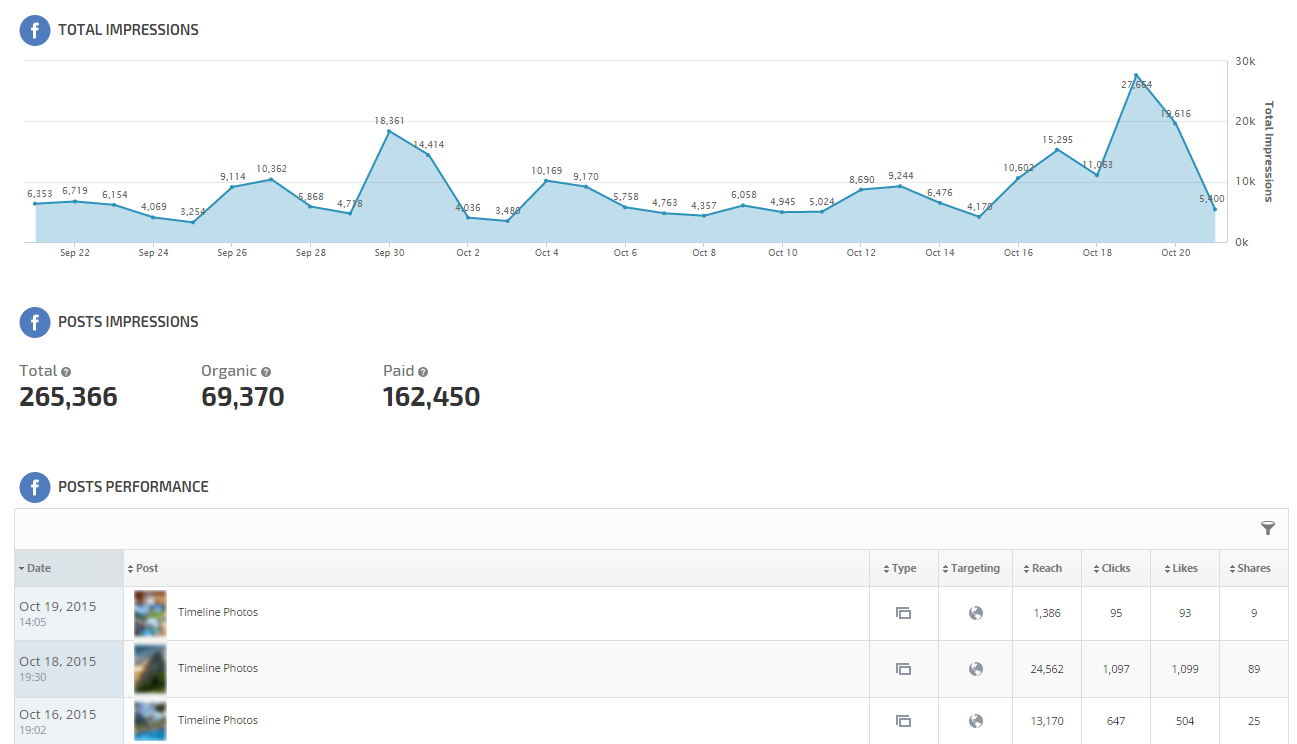Image resolution: width=1297 pixels, height=744 pixels.
Task: Click help icon next to Organic
Action: (x=266, y=372)
